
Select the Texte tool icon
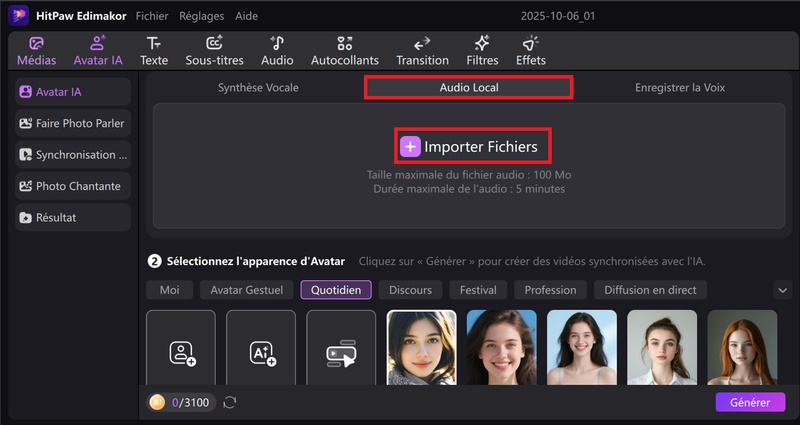153,51
